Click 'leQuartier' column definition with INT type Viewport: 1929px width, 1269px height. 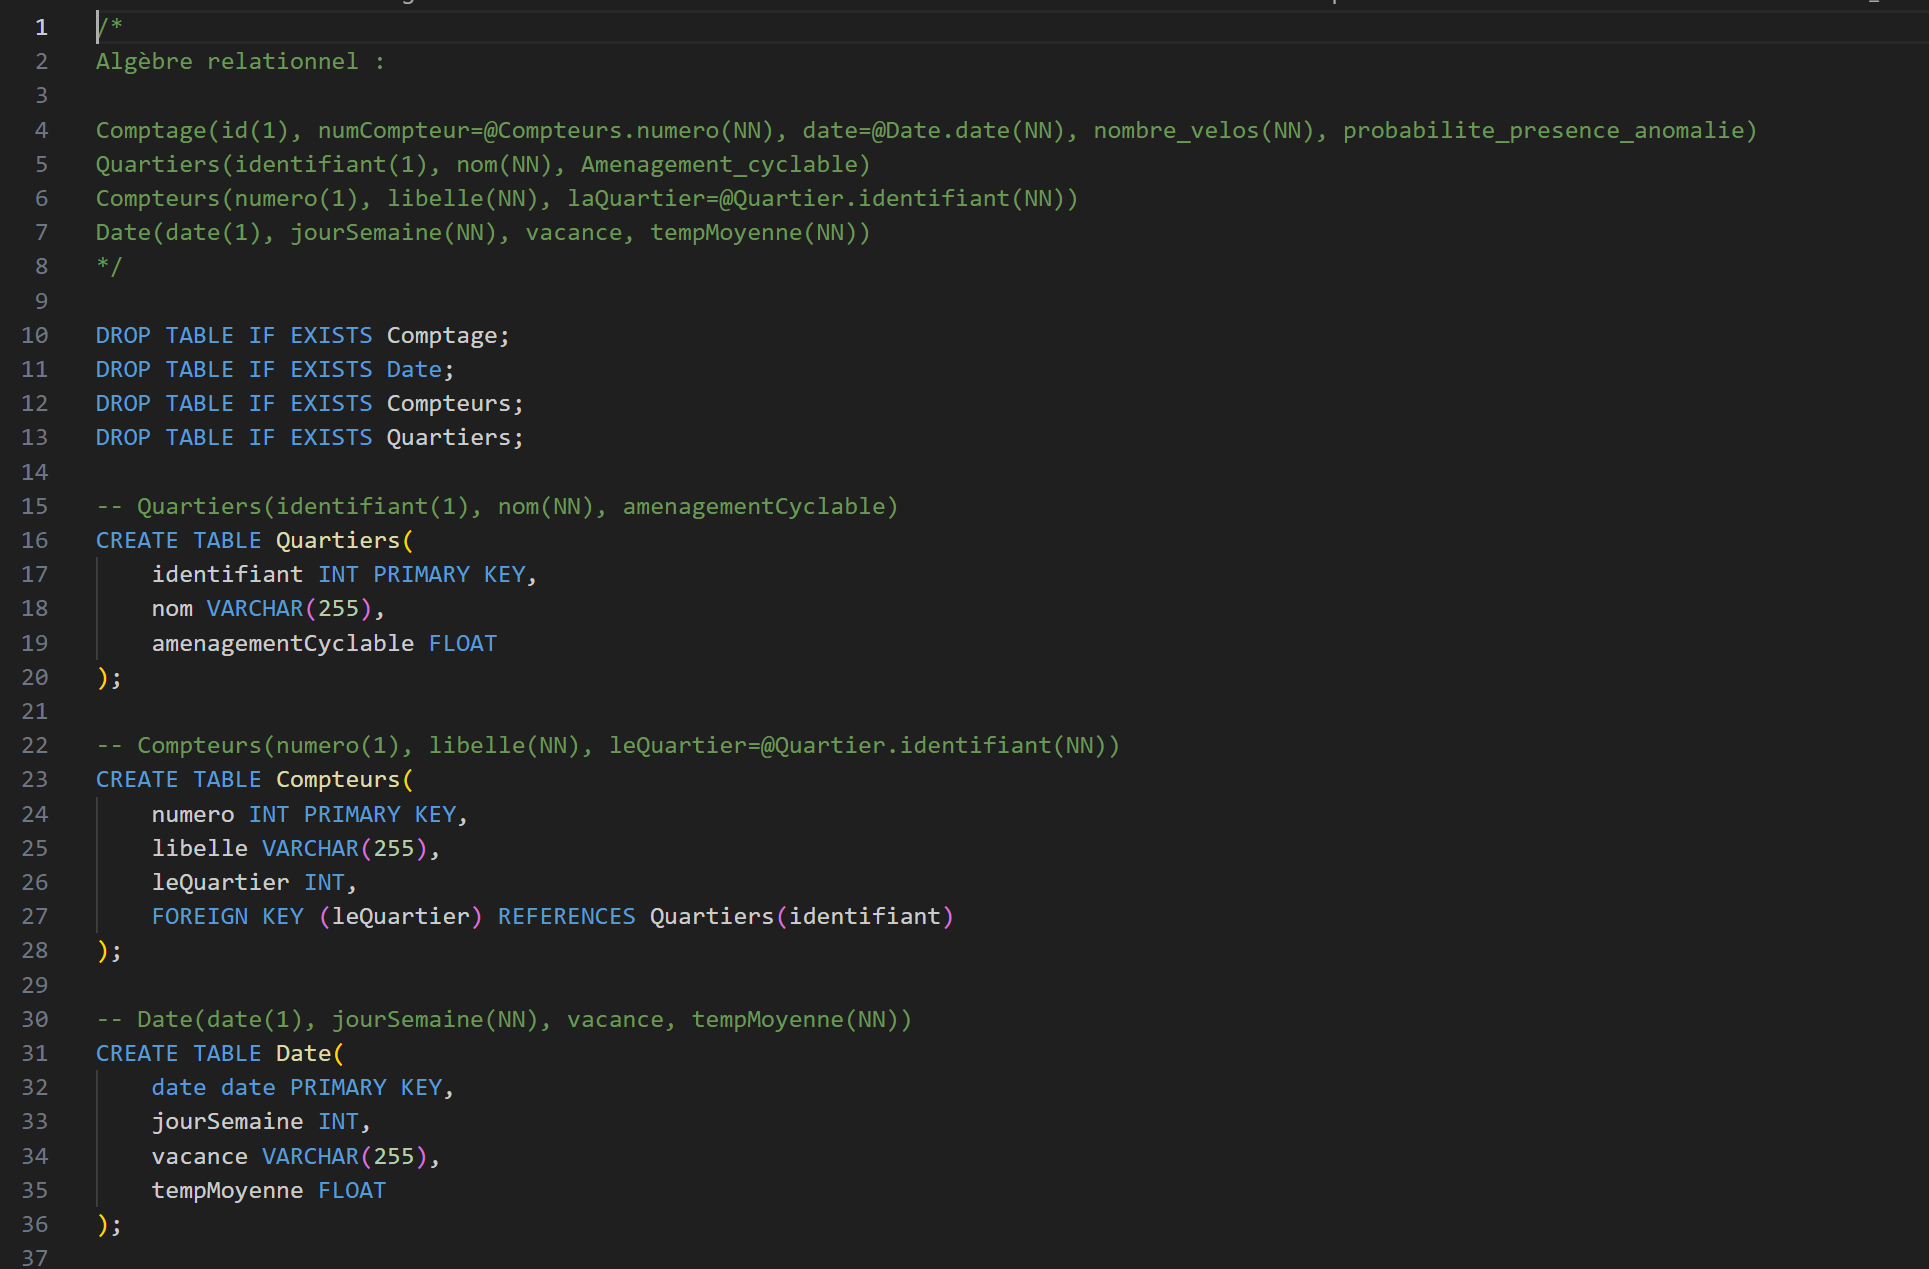point(220,883)
